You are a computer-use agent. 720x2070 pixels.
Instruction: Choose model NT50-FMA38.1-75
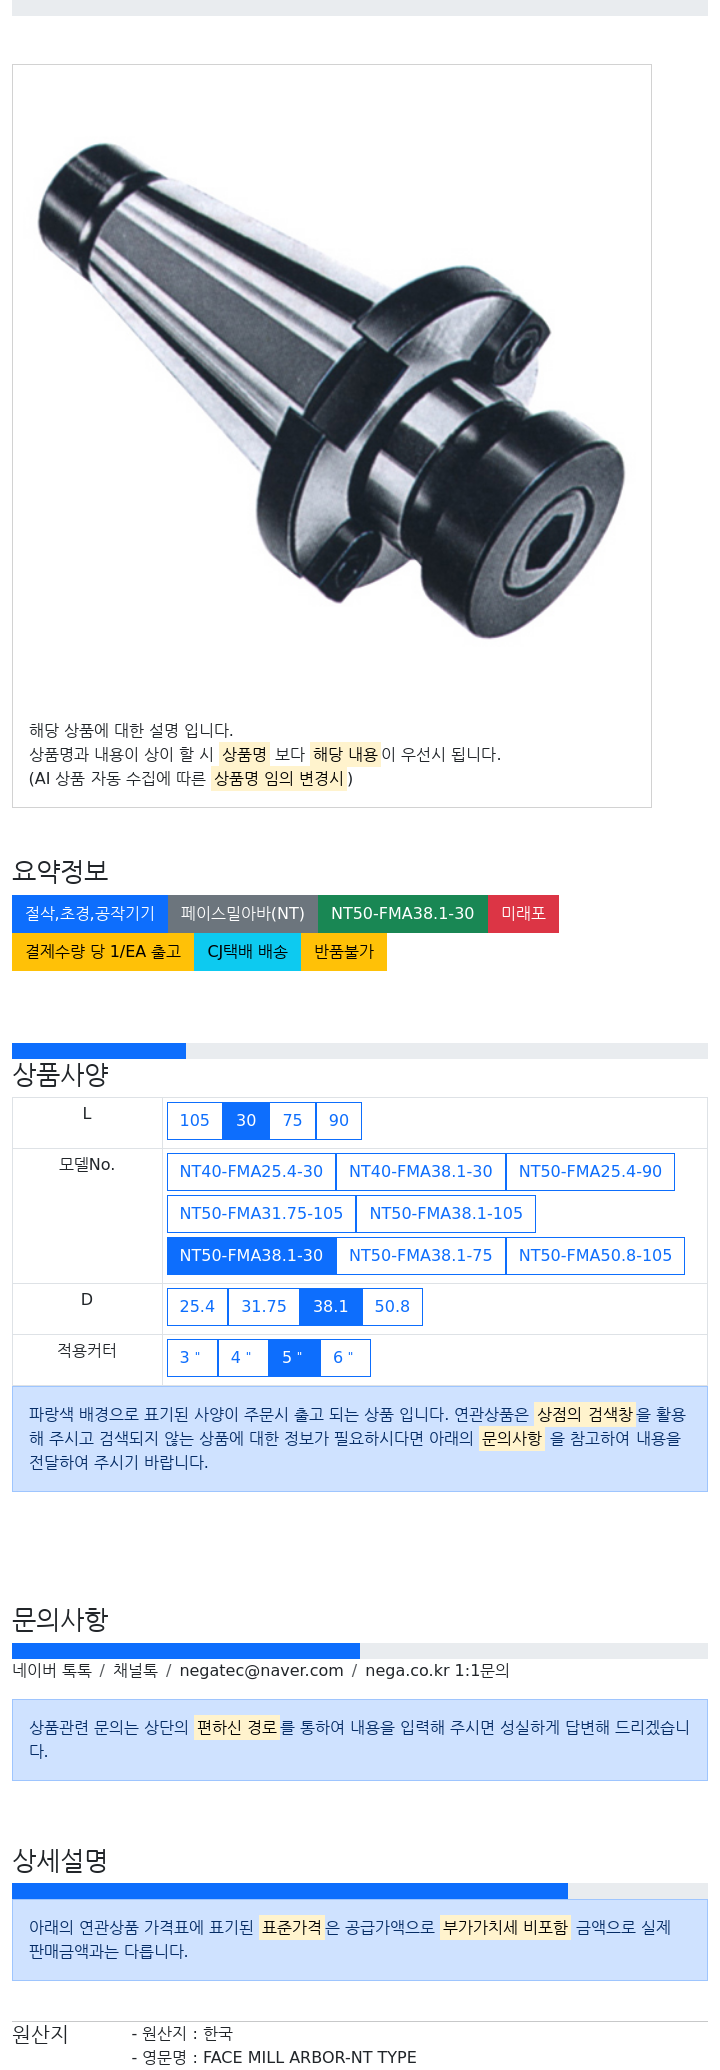[421, 1256]
